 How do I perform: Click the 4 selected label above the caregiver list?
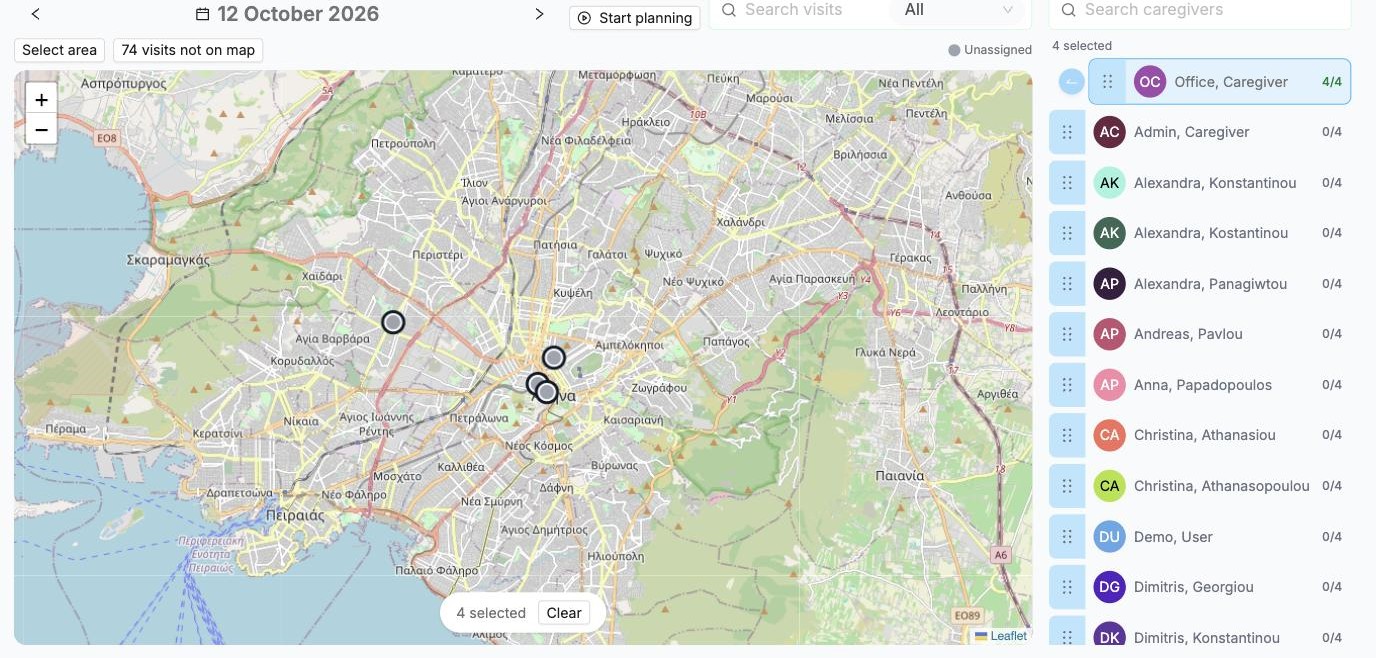coord(1082,46)
